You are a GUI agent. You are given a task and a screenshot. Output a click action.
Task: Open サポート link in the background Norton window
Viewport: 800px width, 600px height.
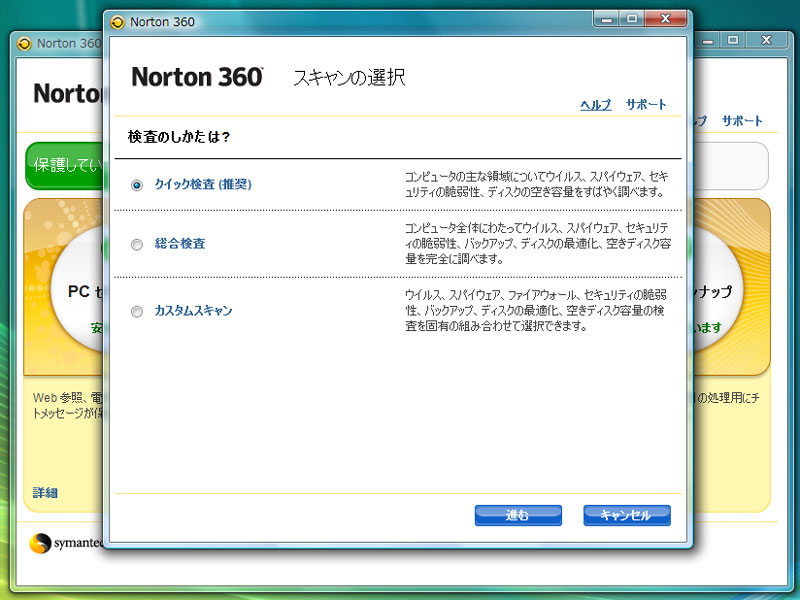click(742, 121)
